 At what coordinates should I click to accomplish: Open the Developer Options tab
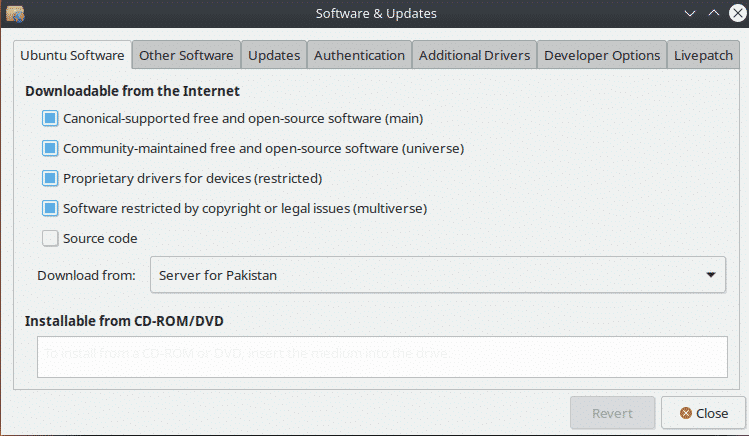click(x=602, y=55)
